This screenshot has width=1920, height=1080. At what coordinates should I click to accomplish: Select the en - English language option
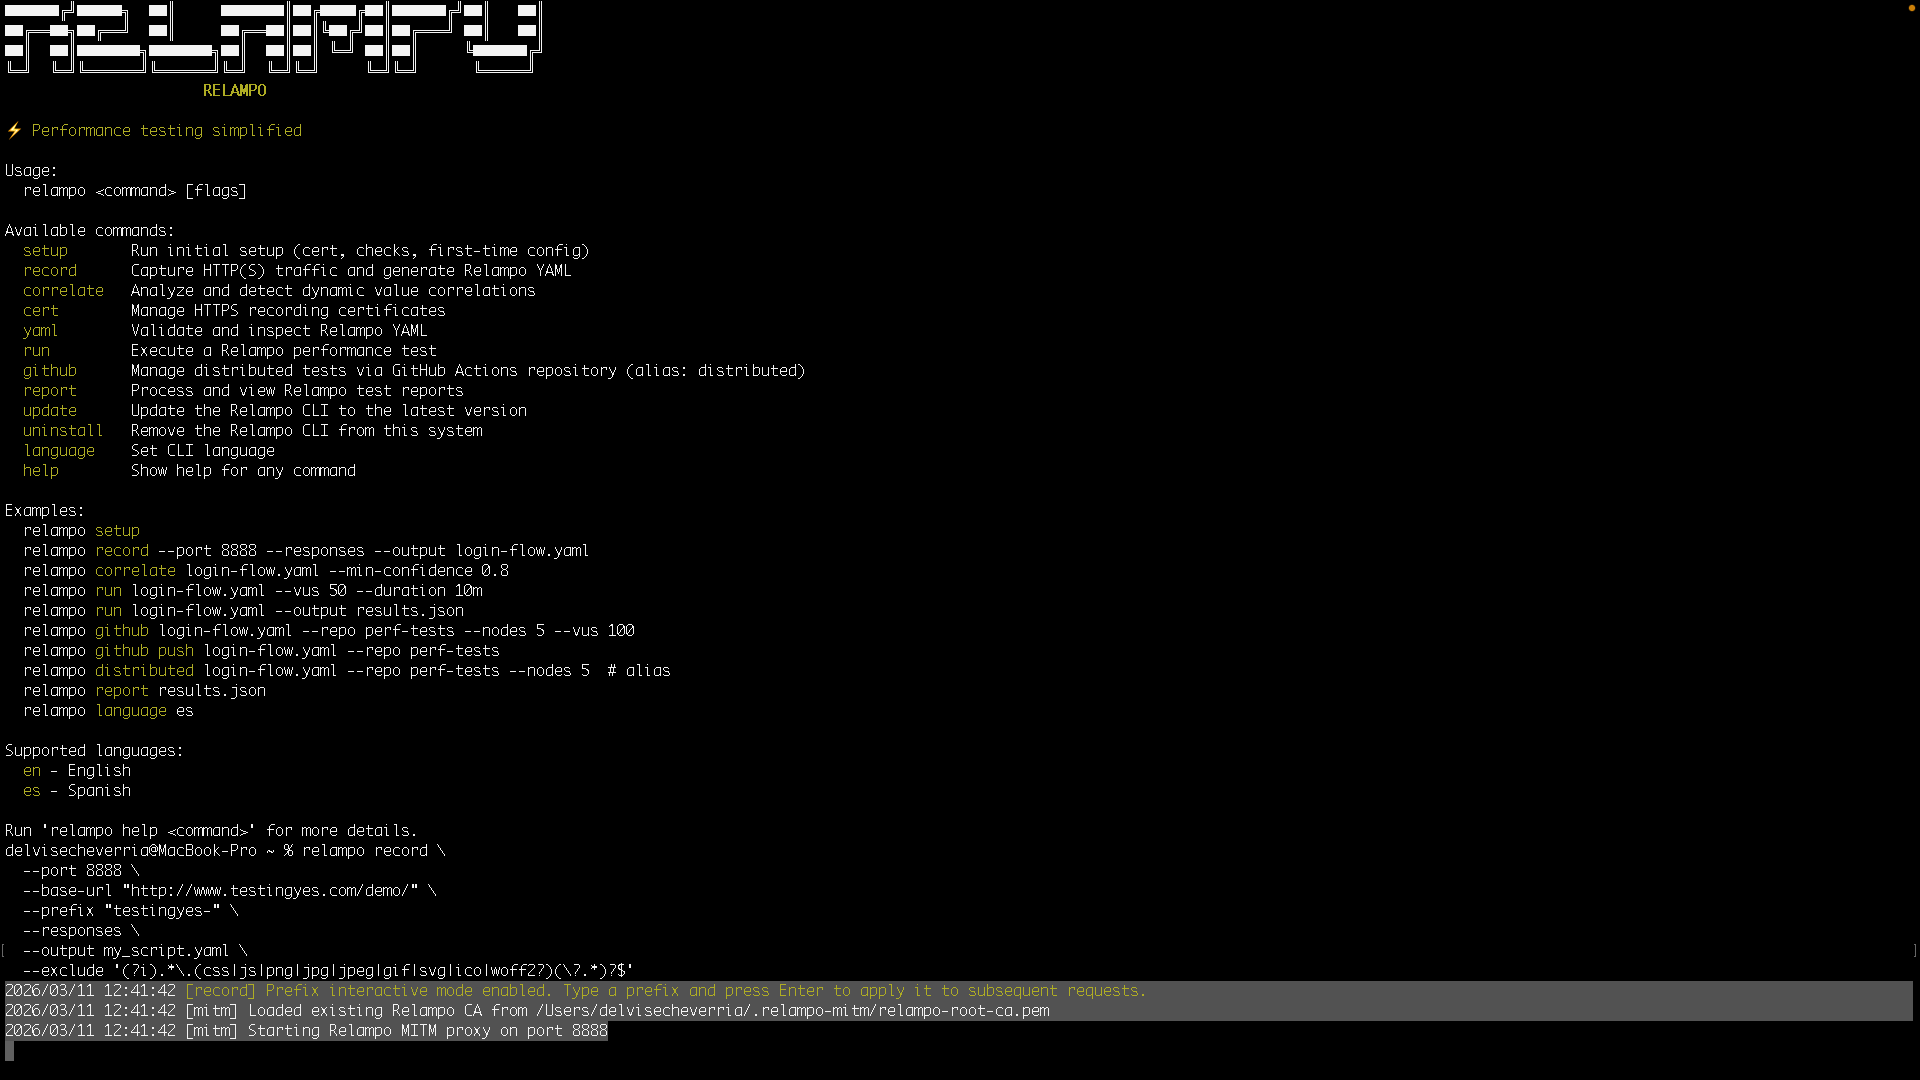tap(76, 770)
